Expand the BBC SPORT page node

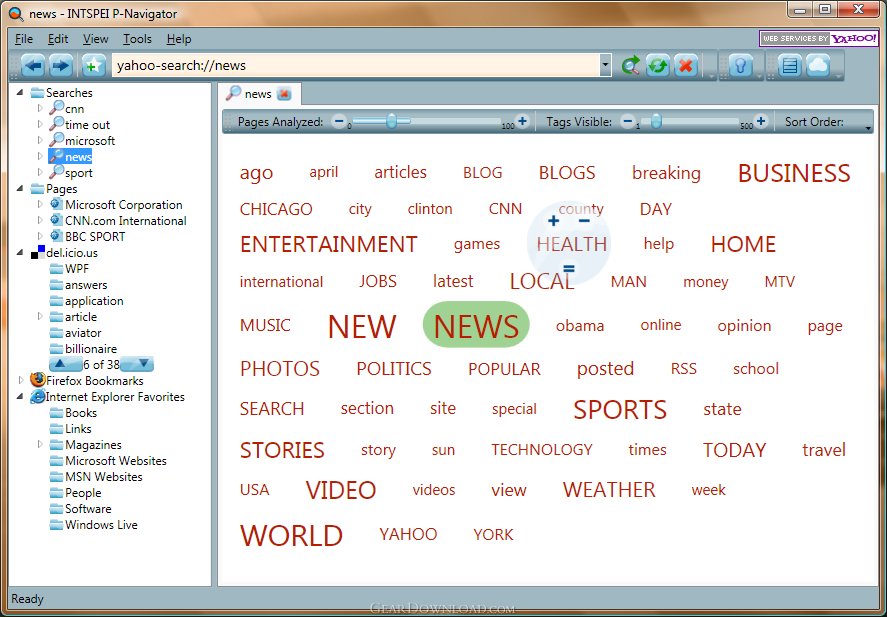(x=40, y=236)
